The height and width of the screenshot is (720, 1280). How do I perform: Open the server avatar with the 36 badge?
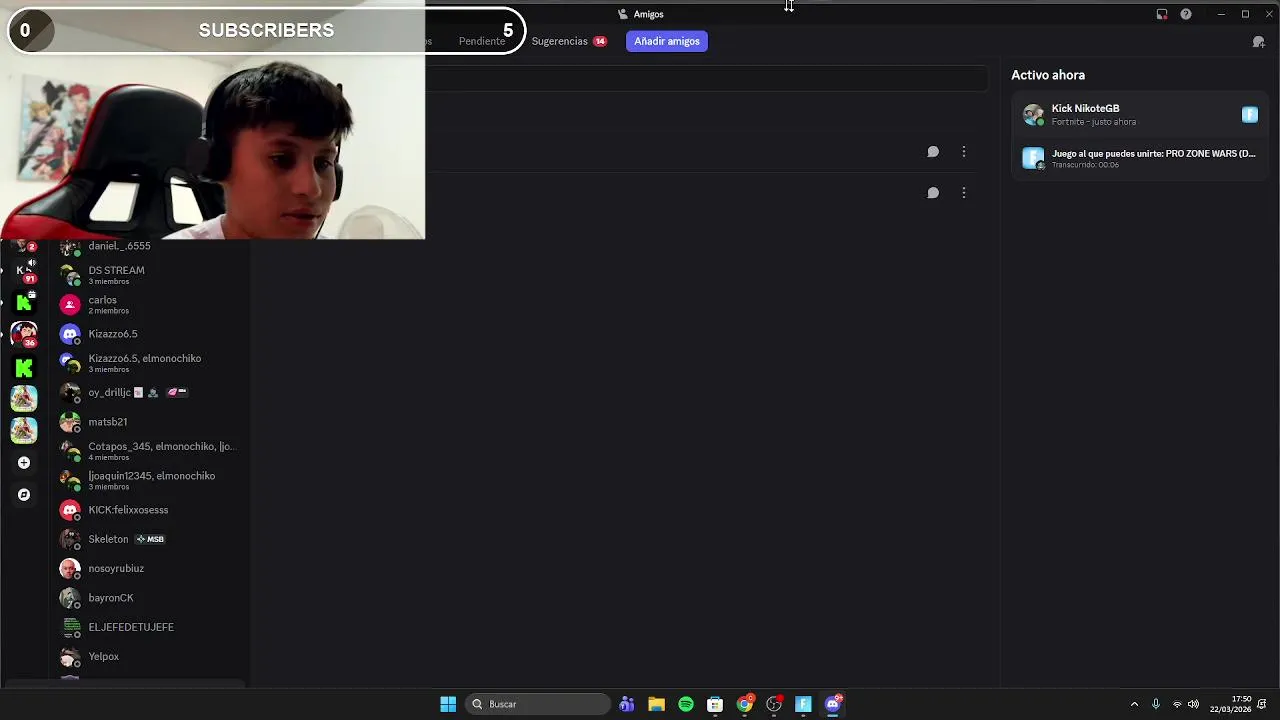coord(24,334)
